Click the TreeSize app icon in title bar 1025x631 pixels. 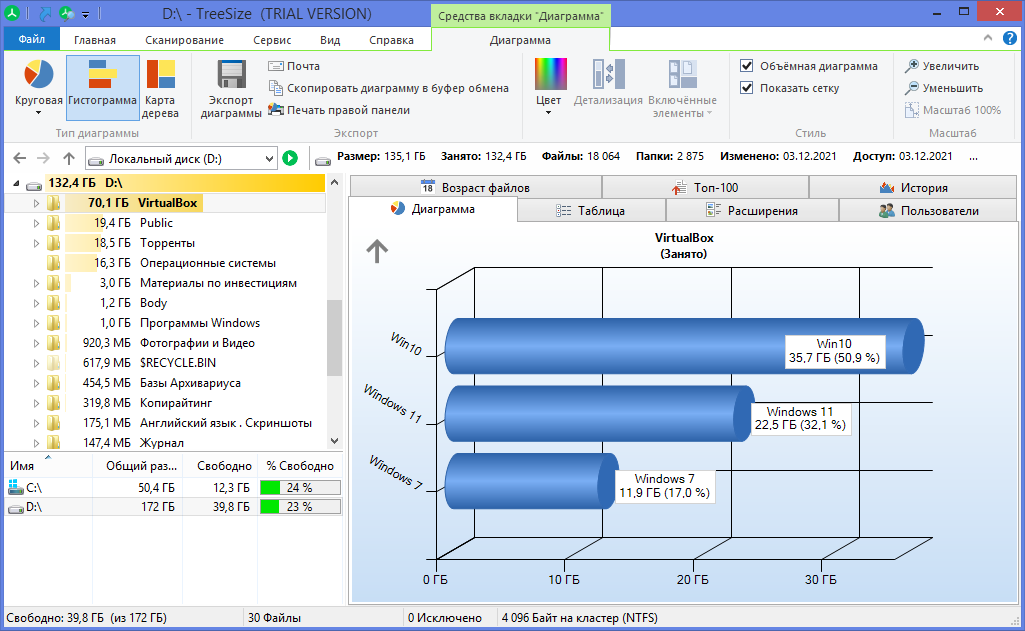coord(11,12)
